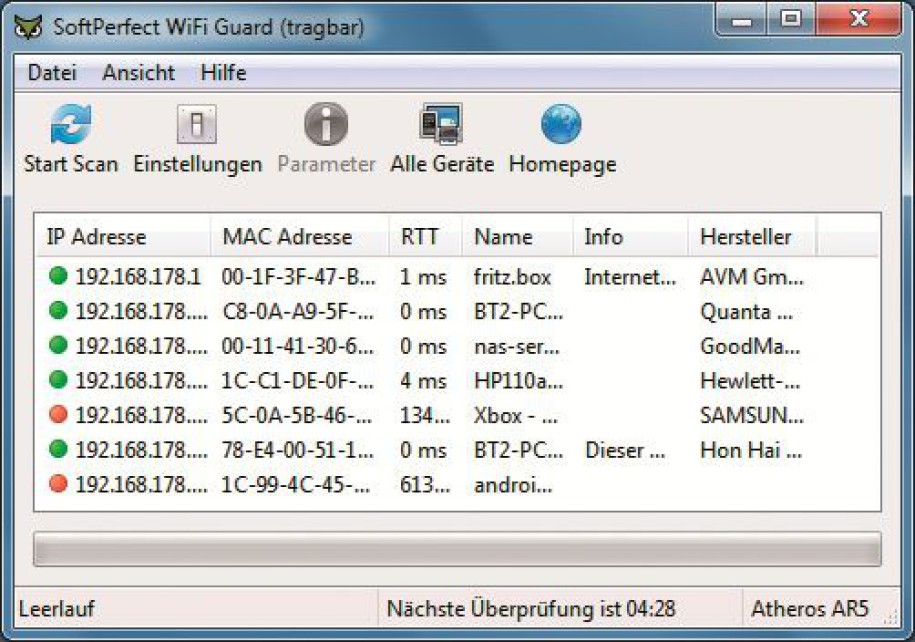Viewport: 915px width, 642px height.
Task: Click red status dot of Xbox row
Action: pos(58,414)
